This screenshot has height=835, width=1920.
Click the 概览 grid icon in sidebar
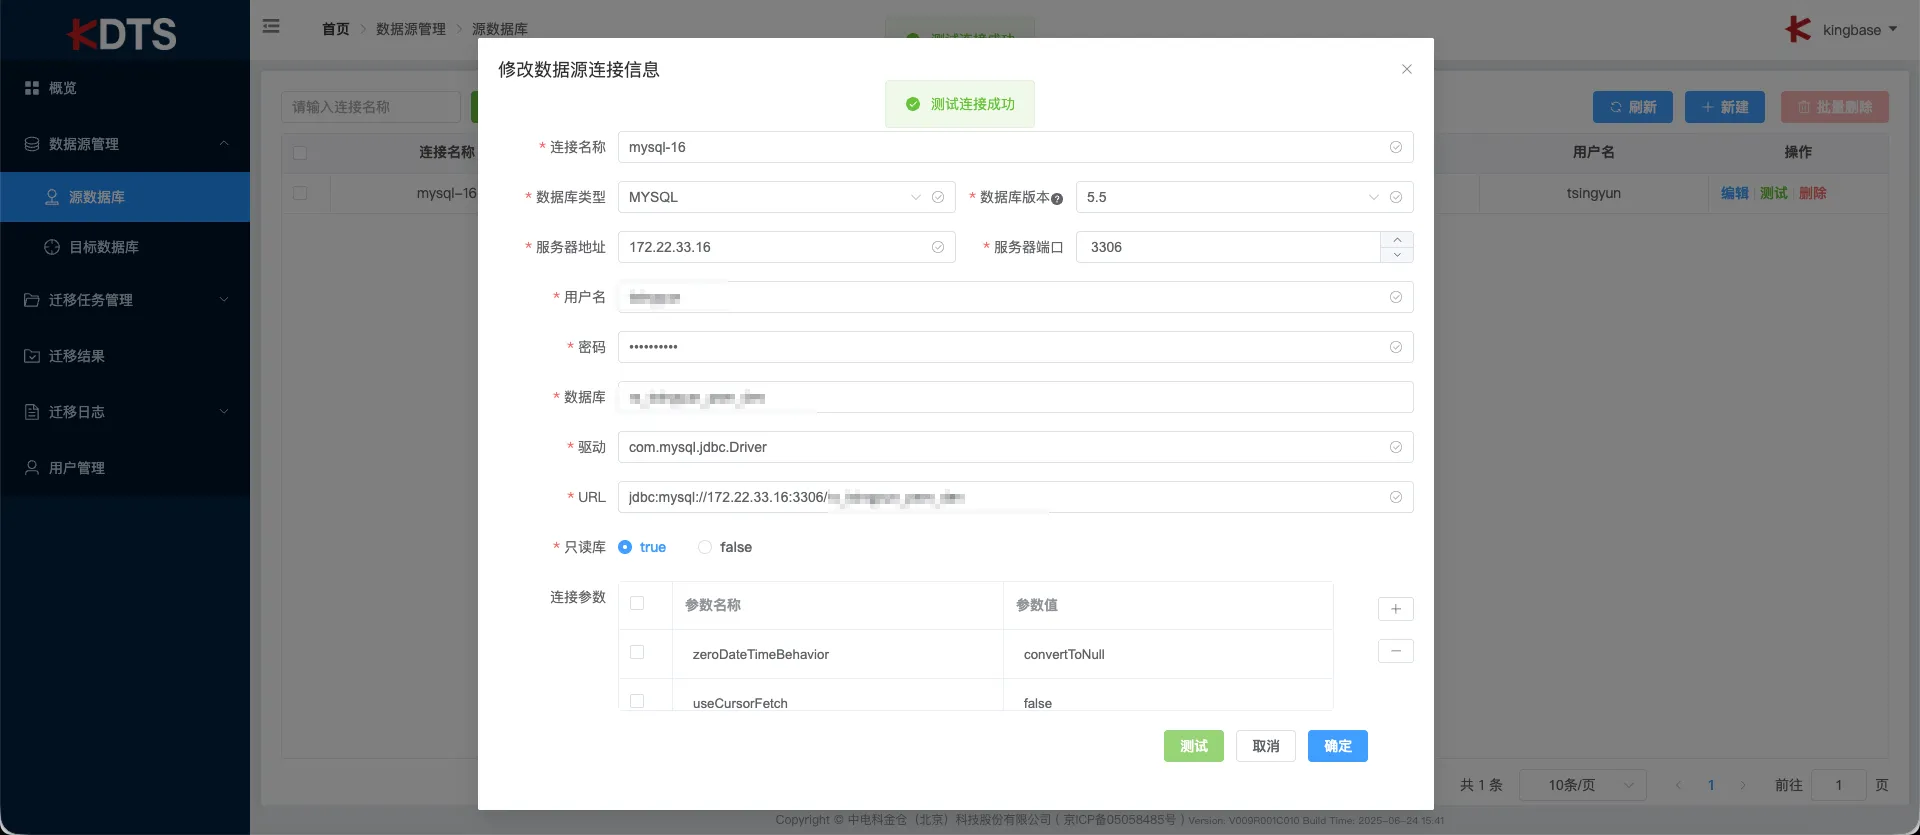pyautogui.click(x=31, y=88)
